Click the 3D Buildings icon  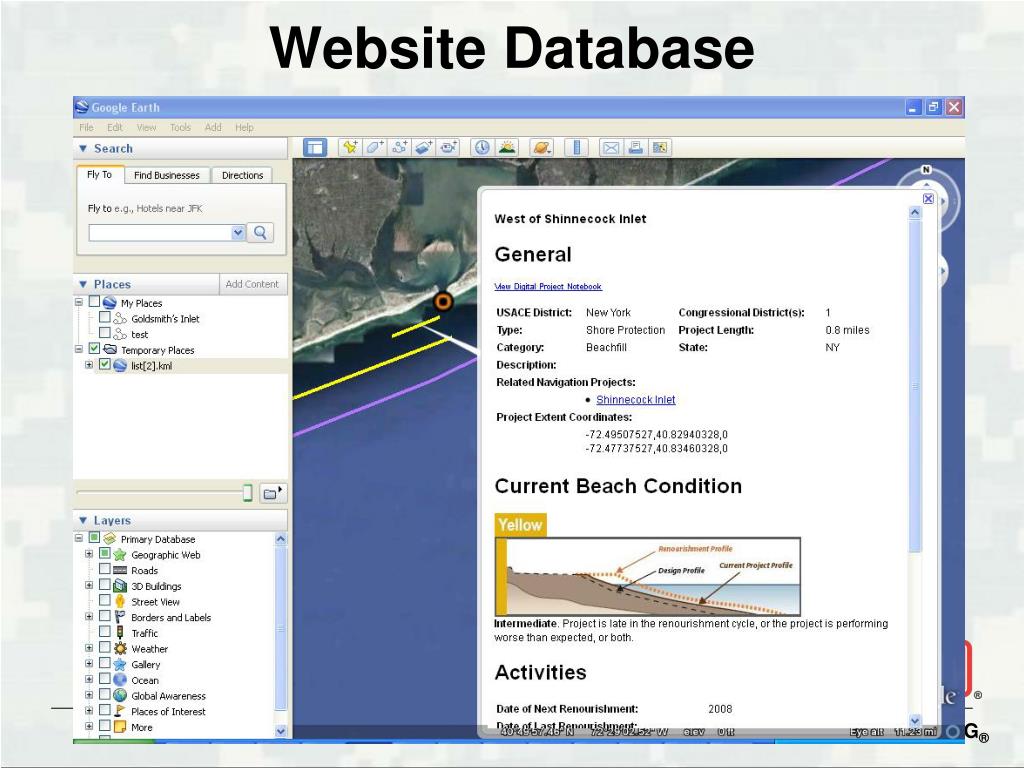[120, 586]
